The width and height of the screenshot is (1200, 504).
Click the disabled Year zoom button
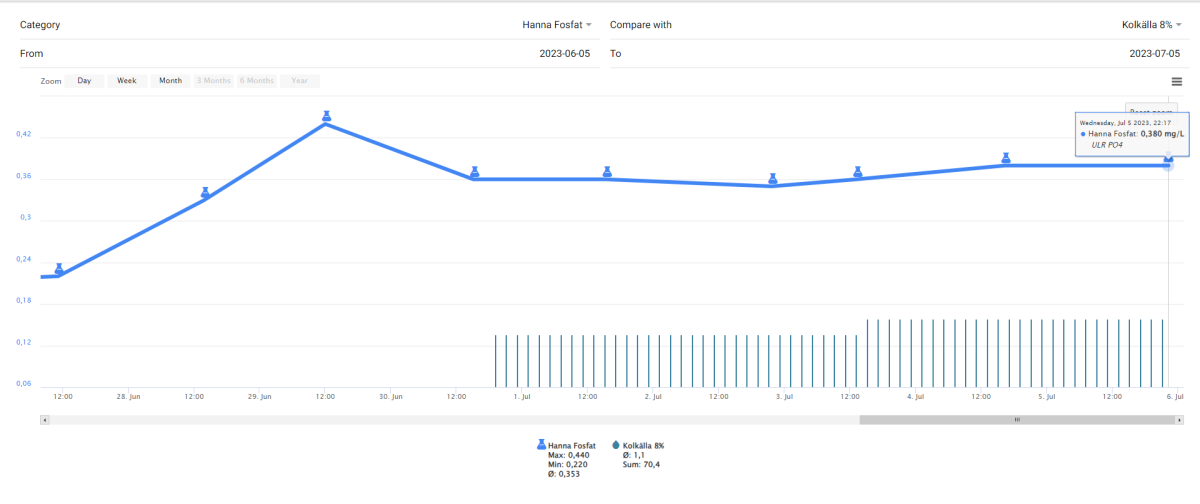pyautogui.click(x=300, y=81)
